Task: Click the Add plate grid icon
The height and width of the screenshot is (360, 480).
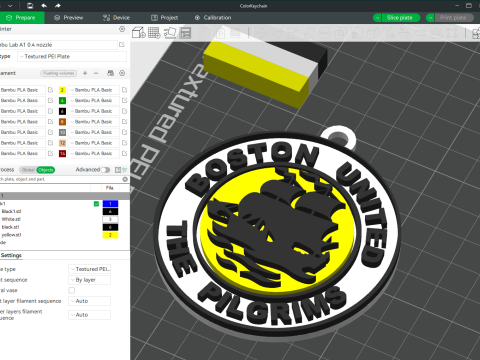Action: tap(154, 33)
